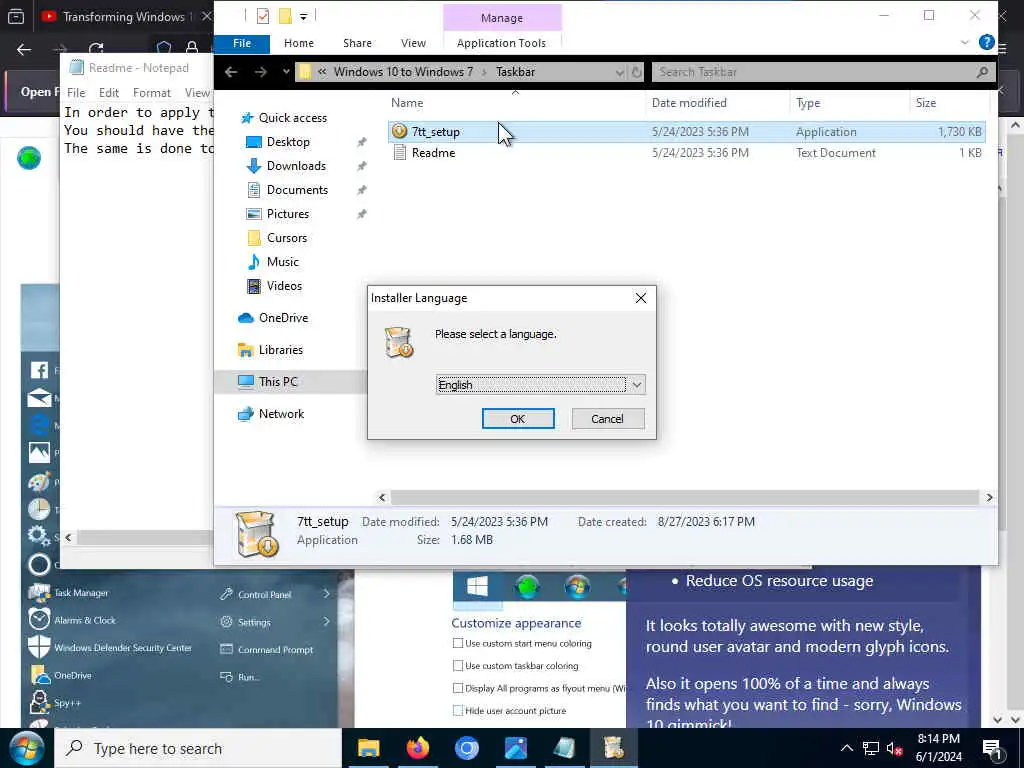Open Explorer help icon
This screenshot has height=768, width=1024.
pyautogui.click(x=986, y=42)
